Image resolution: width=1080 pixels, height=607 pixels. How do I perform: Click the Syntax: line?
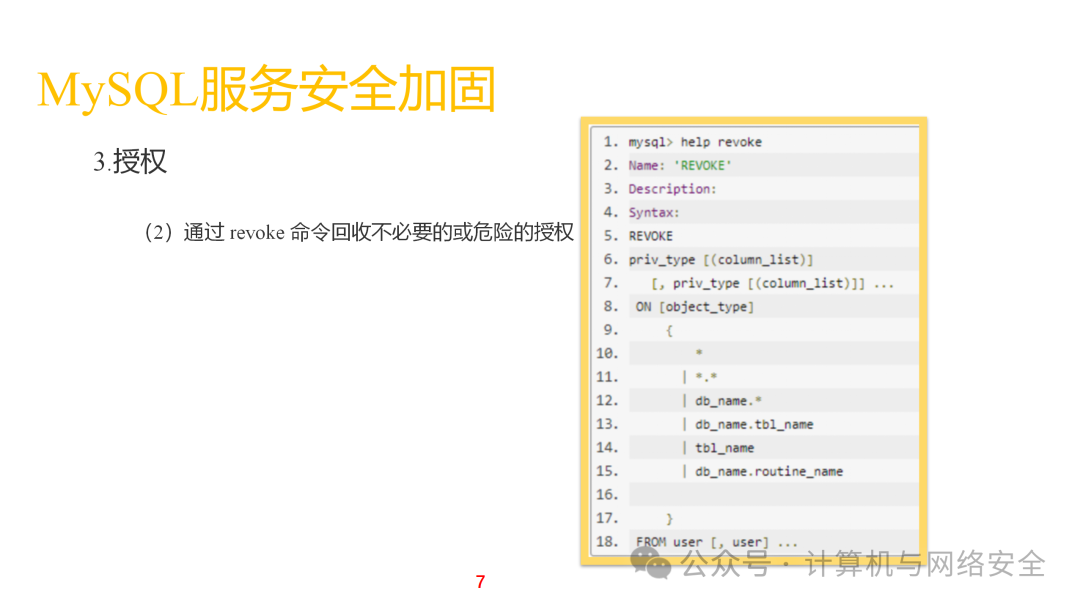[x=654, y=212]
